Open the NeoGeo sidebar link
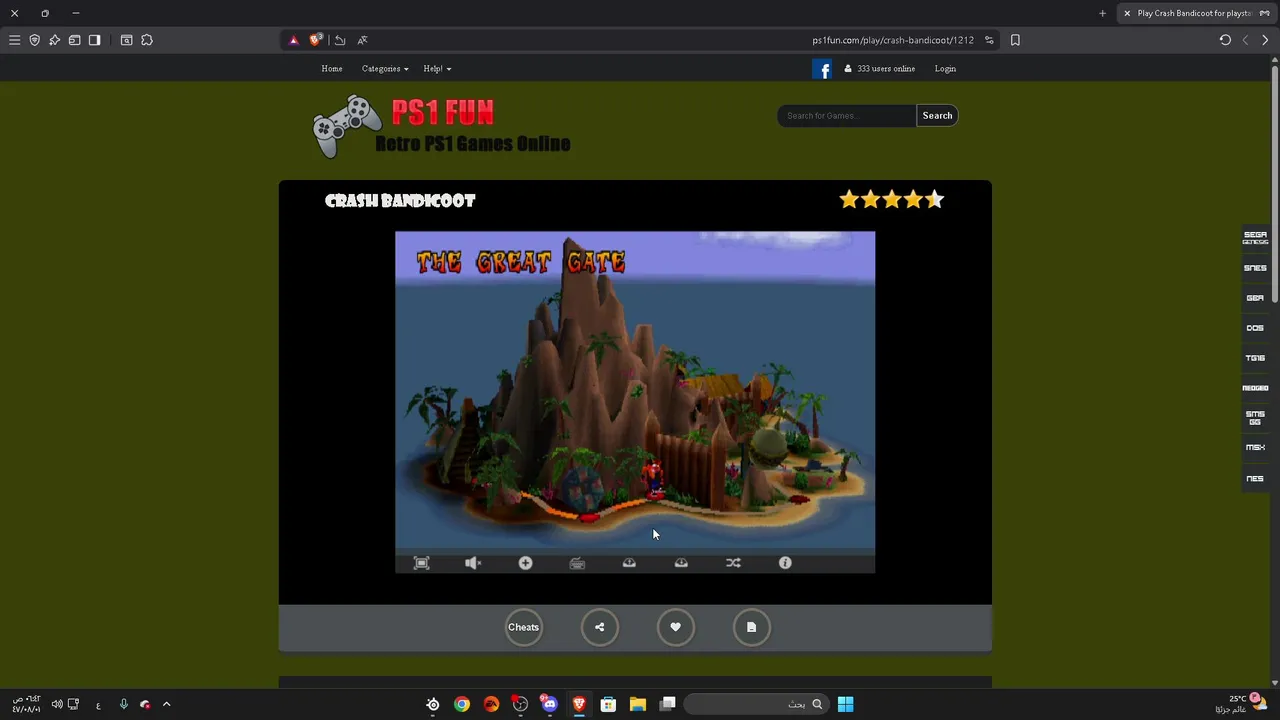 (1255, 388)
